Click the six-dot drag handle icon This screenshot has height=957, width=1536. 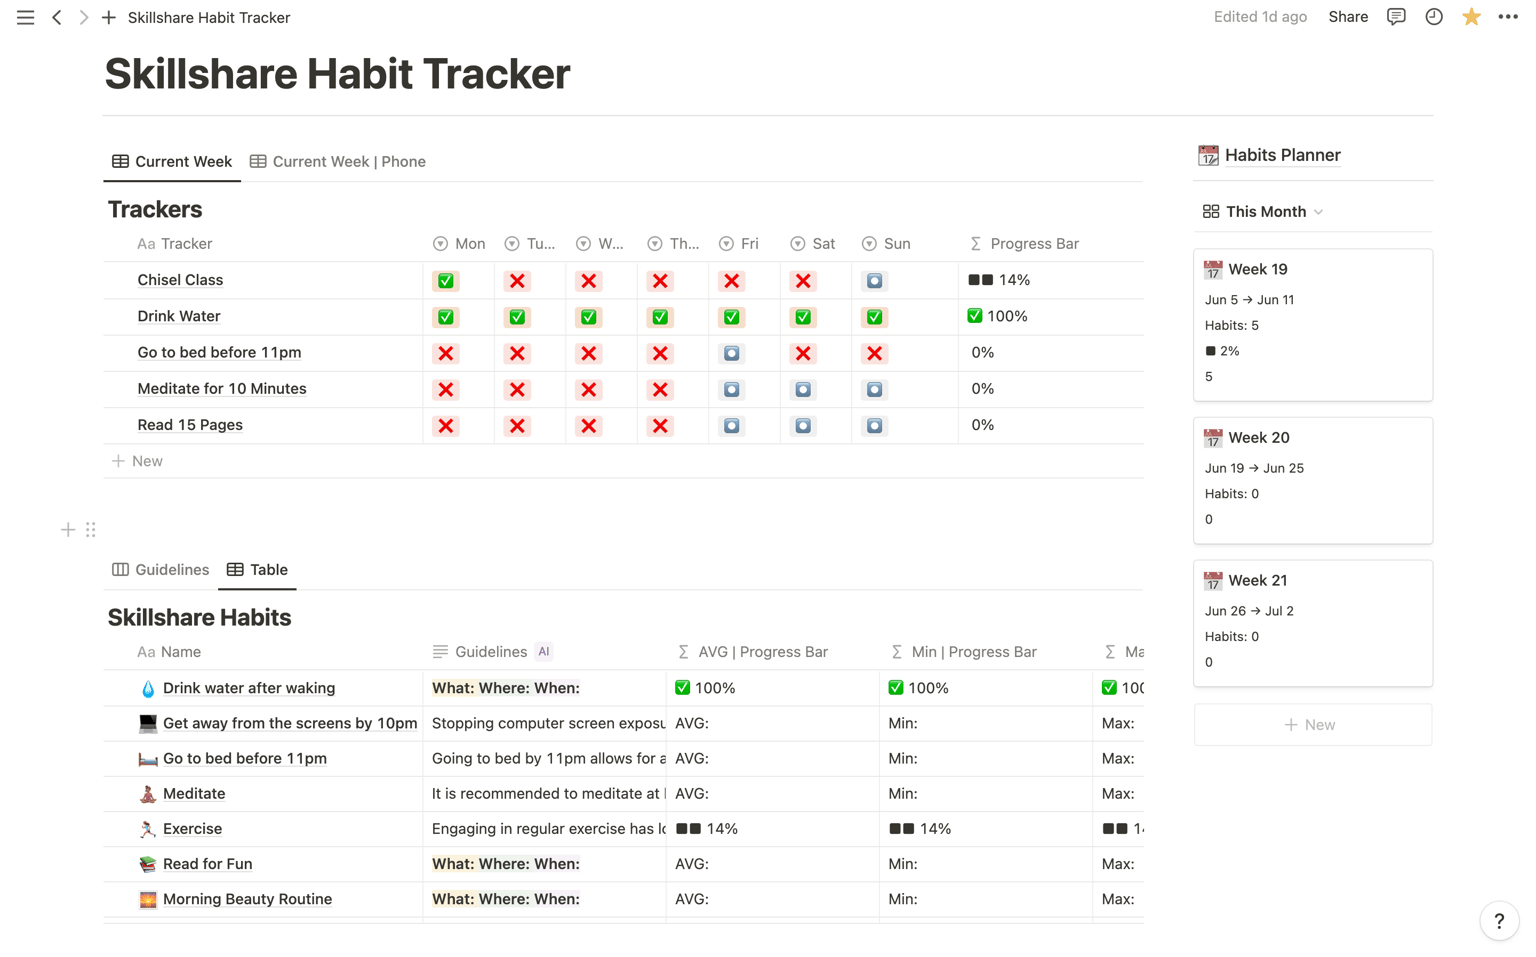pyautogui.click(x=91, y=529)
